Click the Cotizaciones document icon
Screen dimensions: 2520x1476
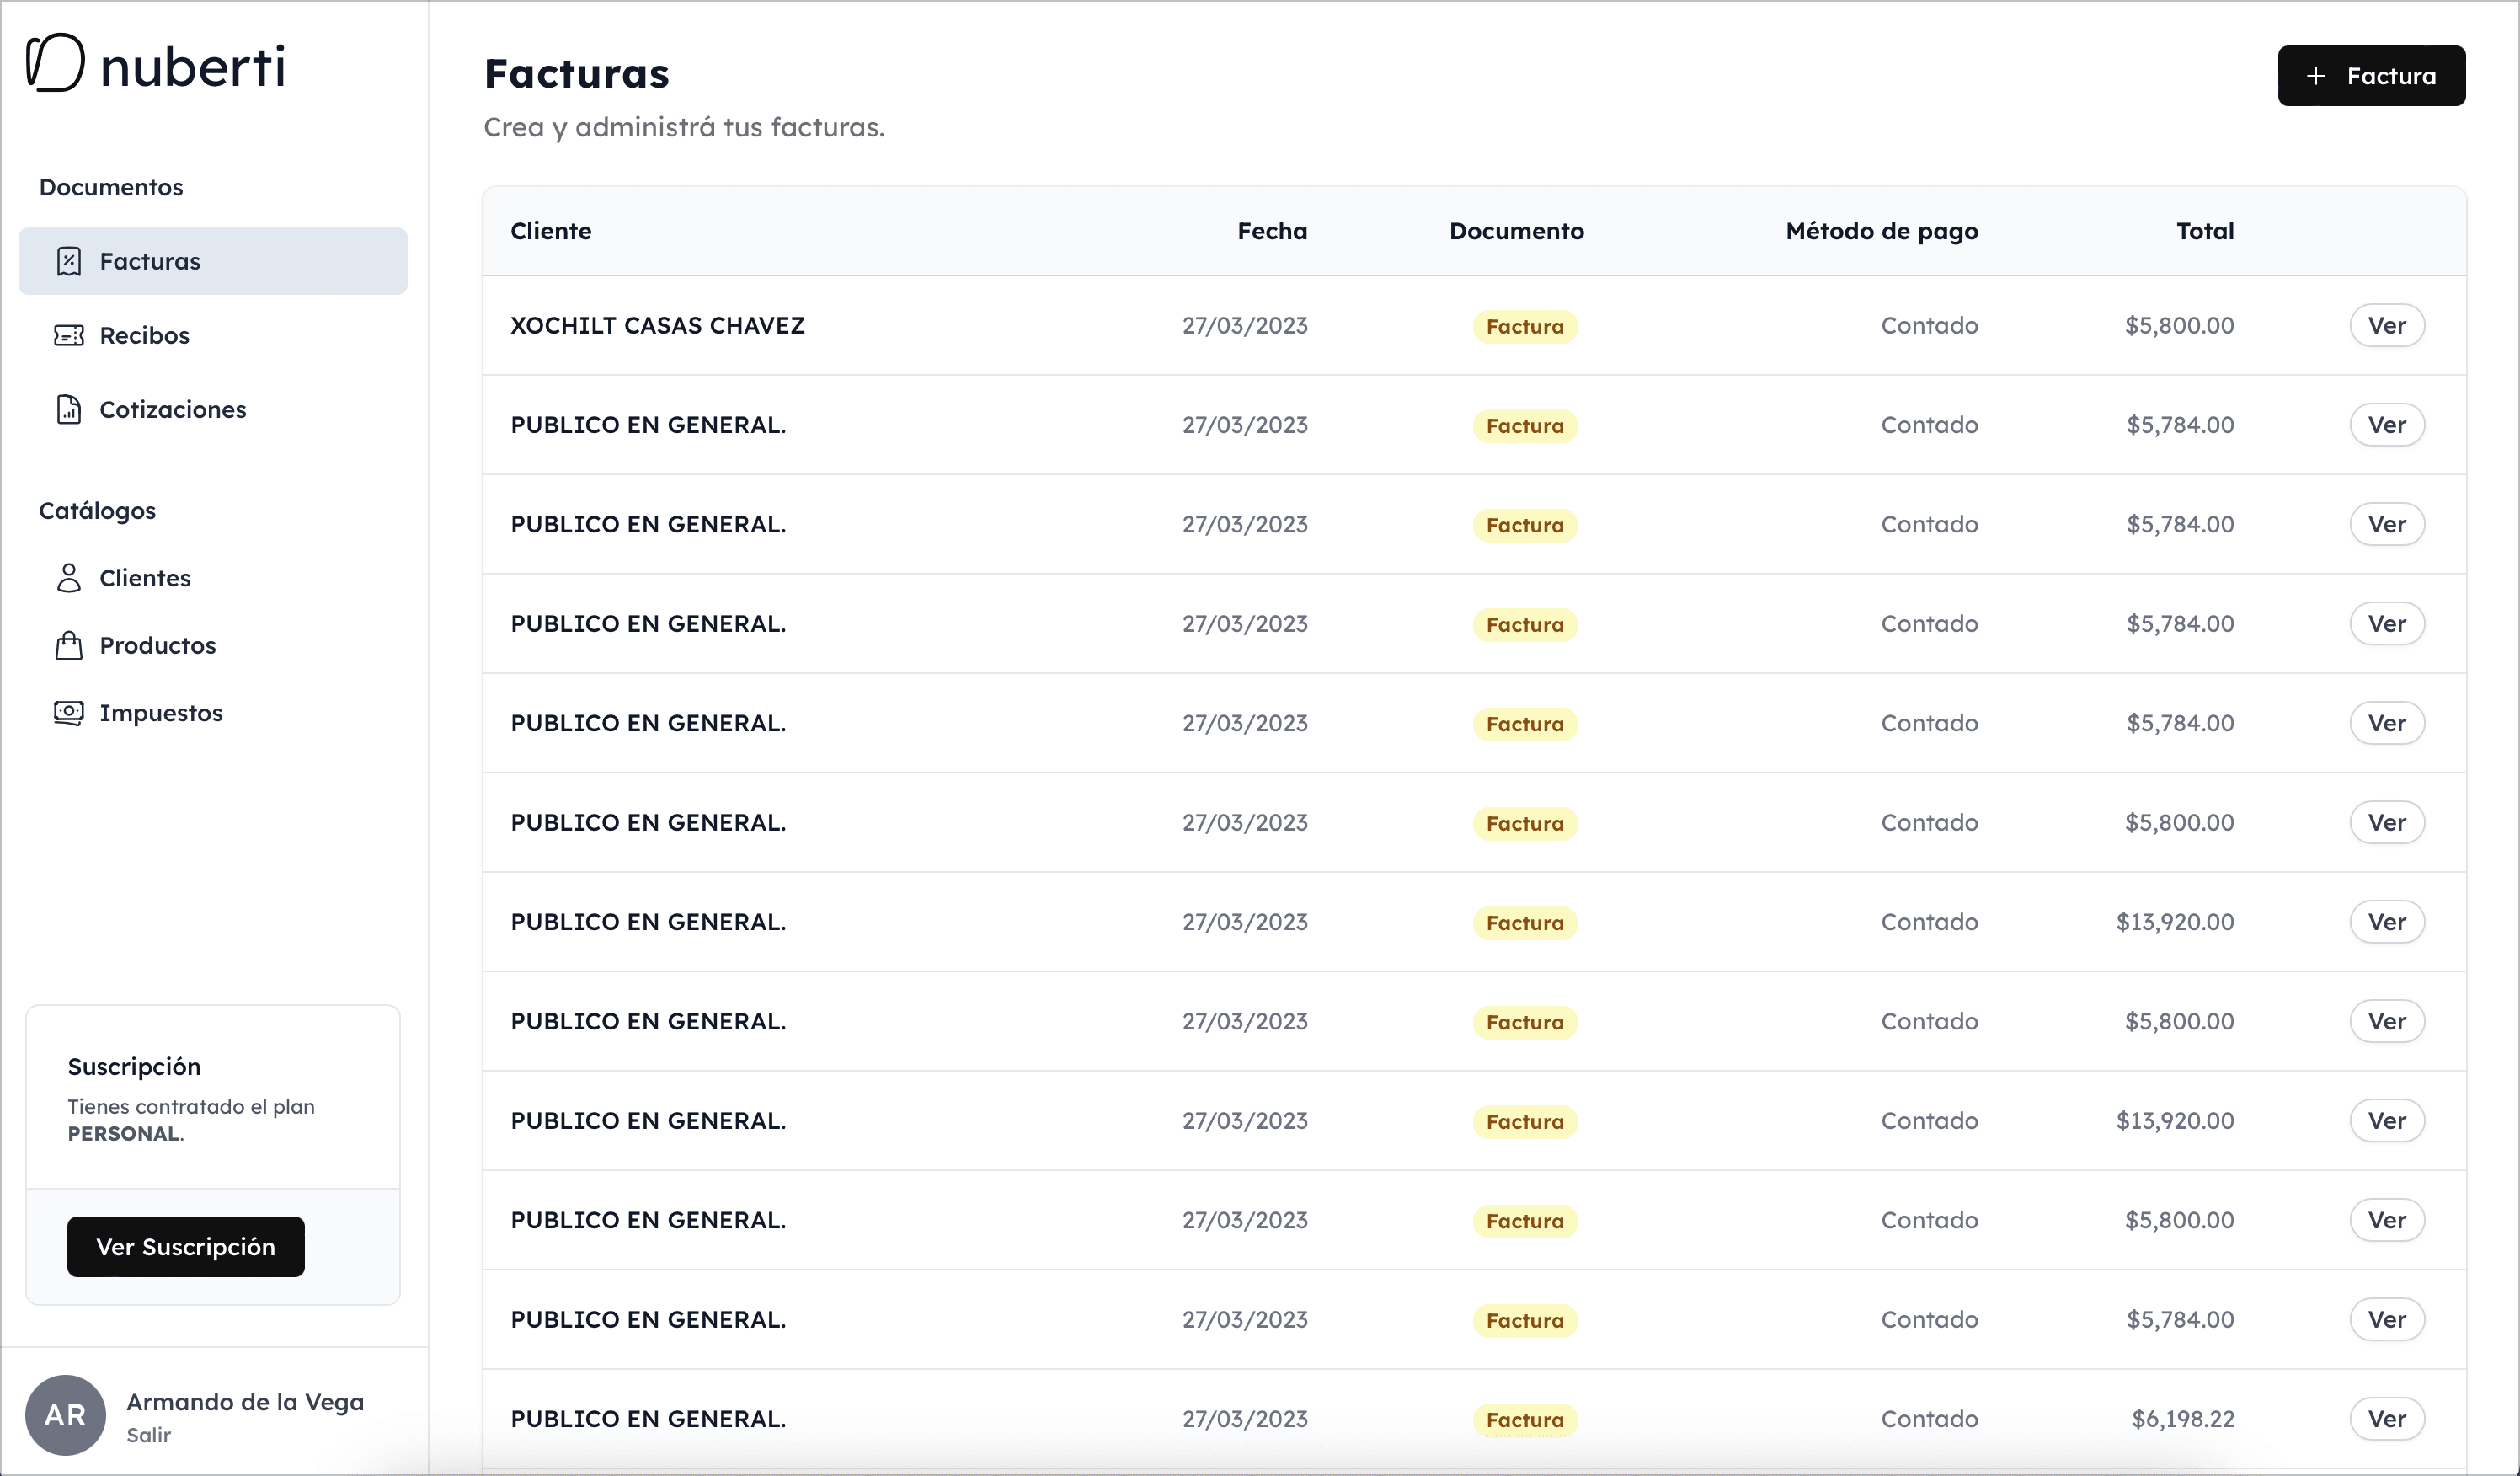pos(69,410)
